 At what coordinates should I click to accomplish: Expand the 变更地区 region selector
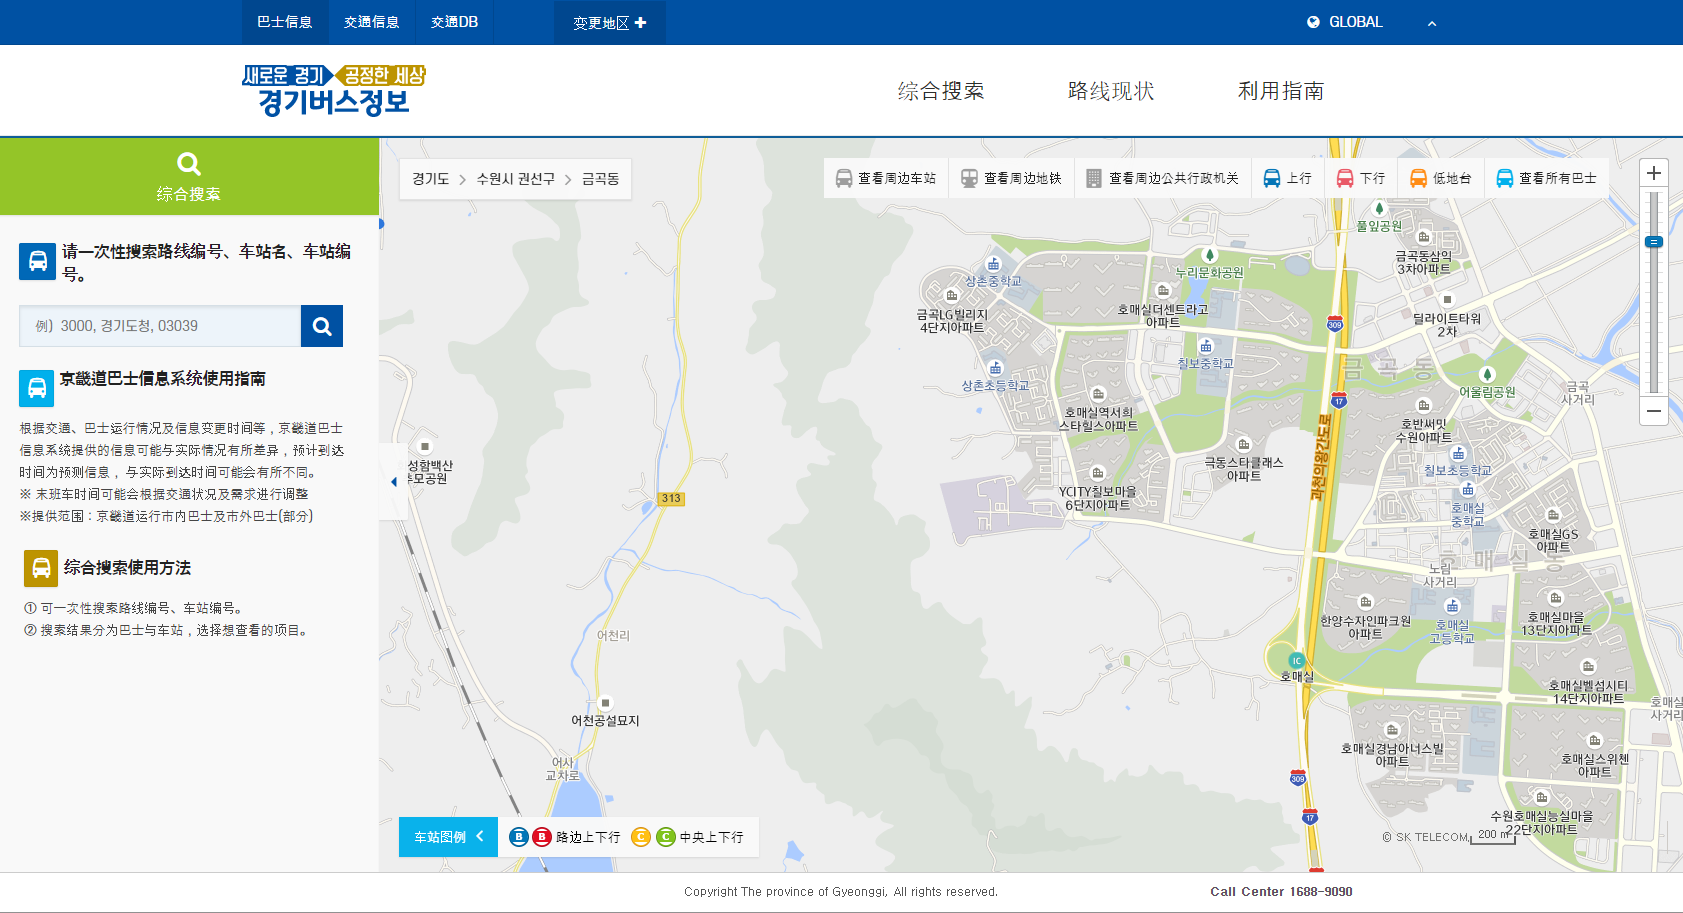(609, 23)
